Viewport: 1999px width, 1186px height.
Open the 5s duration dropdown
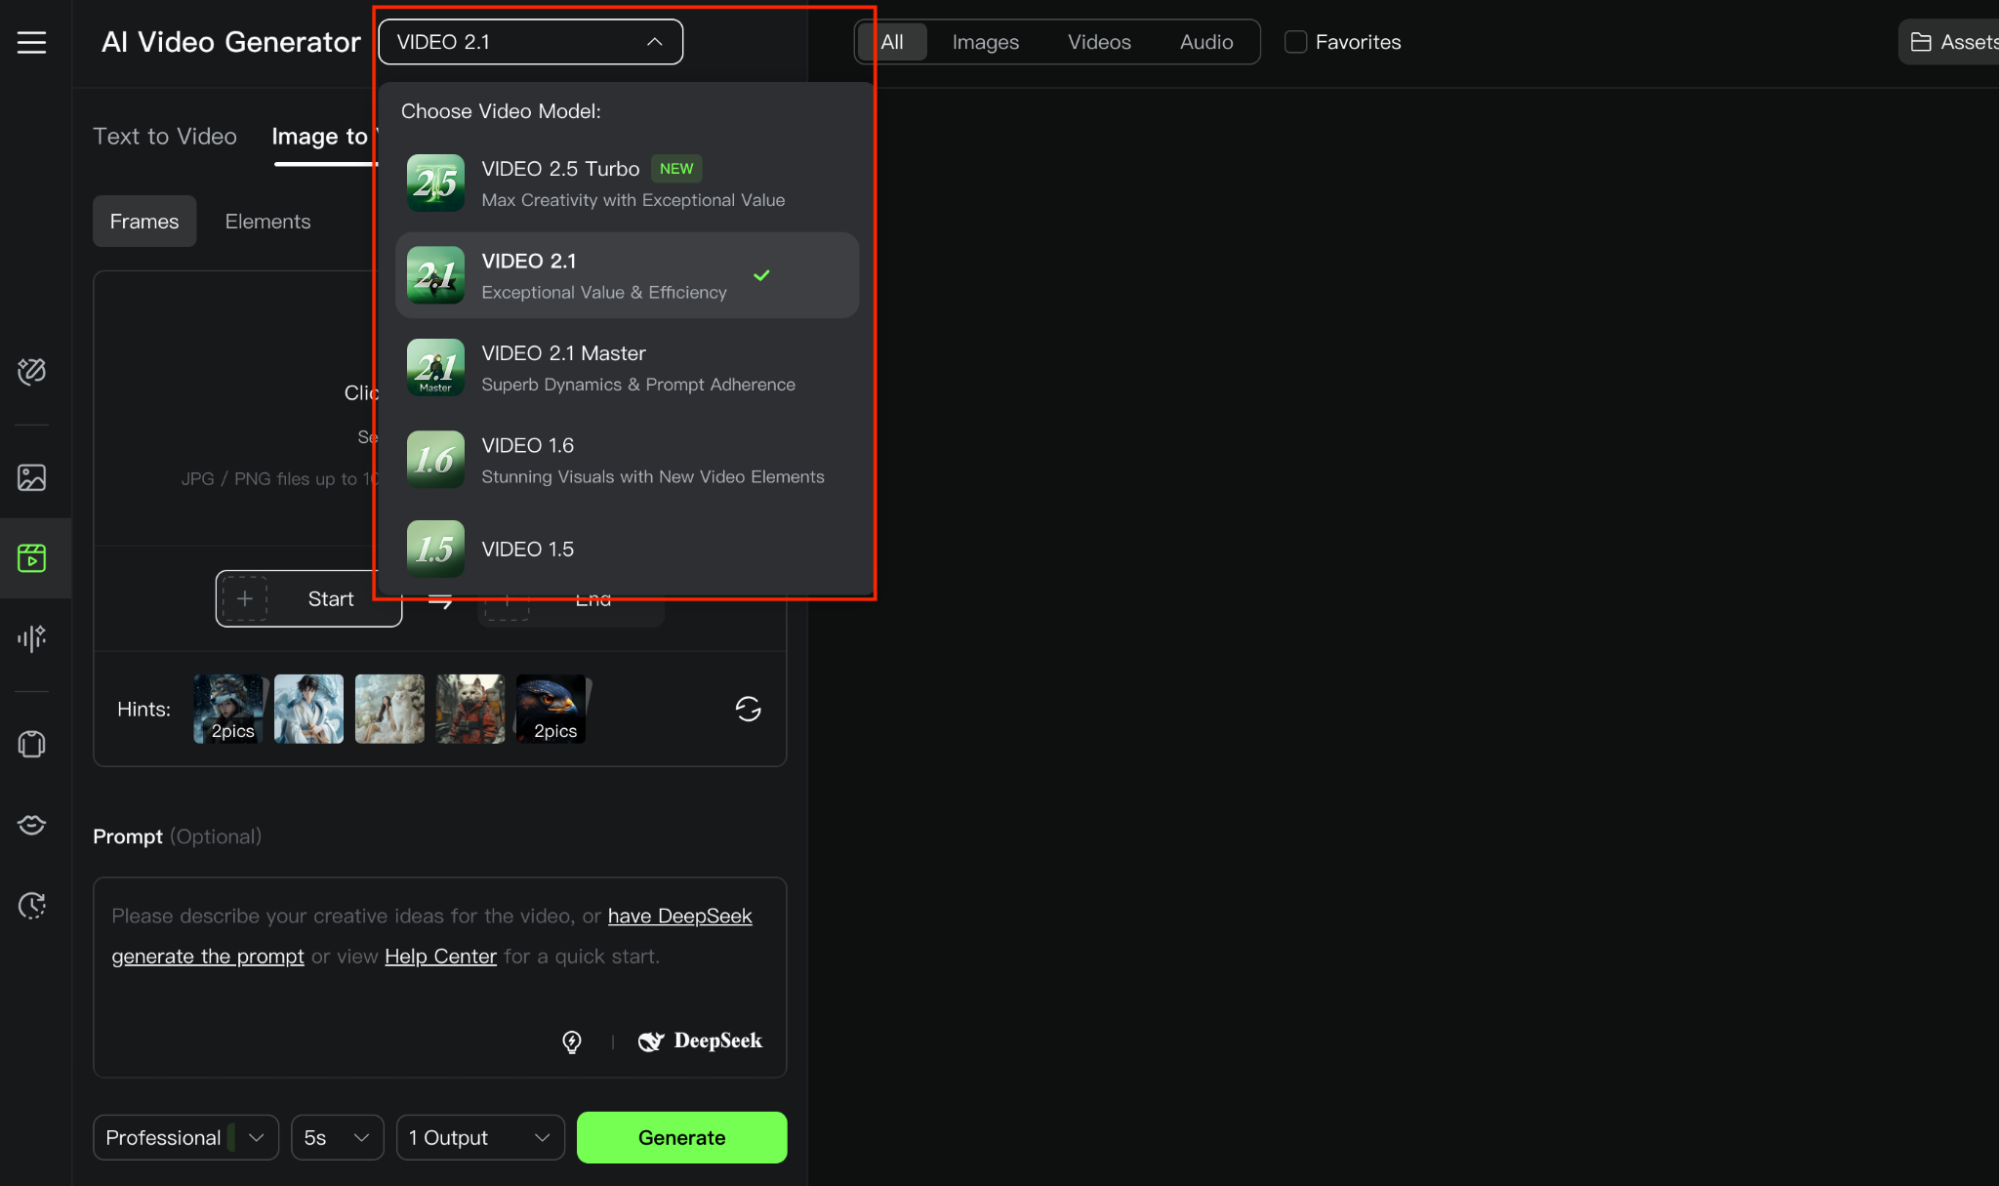point(337,1137)
